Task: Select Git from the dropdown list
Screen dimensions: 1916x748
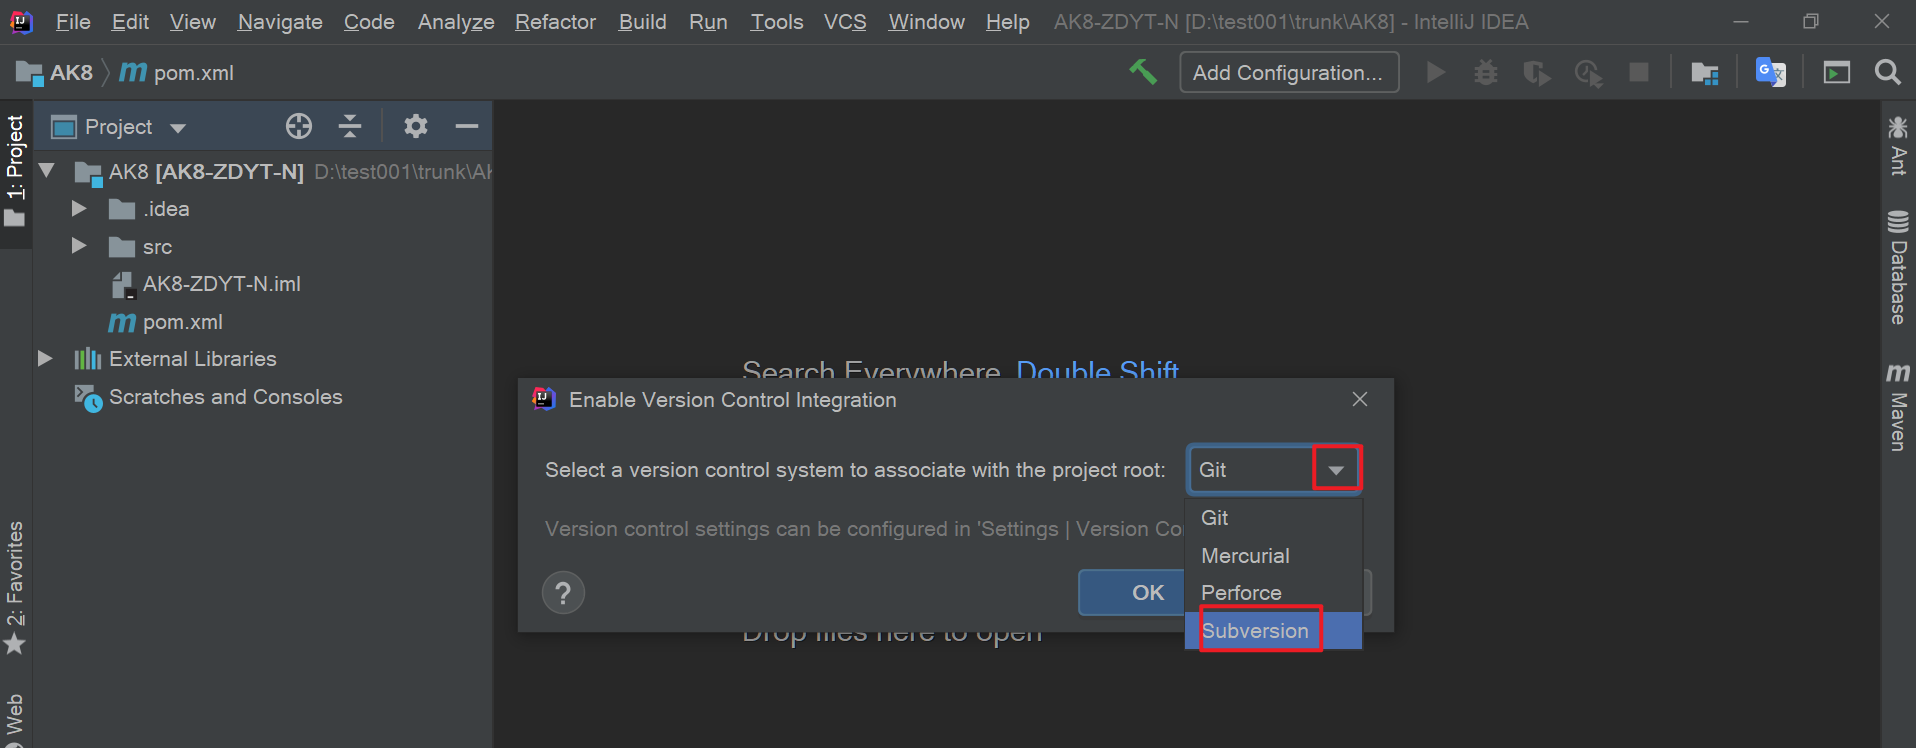Action: click(1273, 518)
